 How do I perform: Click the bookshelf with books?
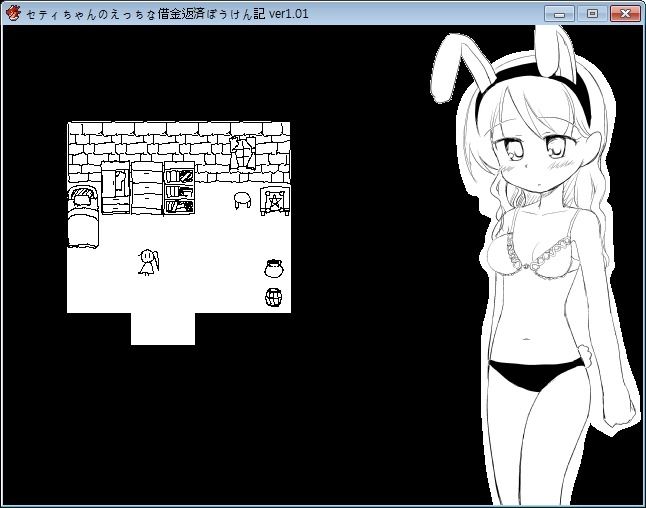pyautogui.click(x=179, y=188)
